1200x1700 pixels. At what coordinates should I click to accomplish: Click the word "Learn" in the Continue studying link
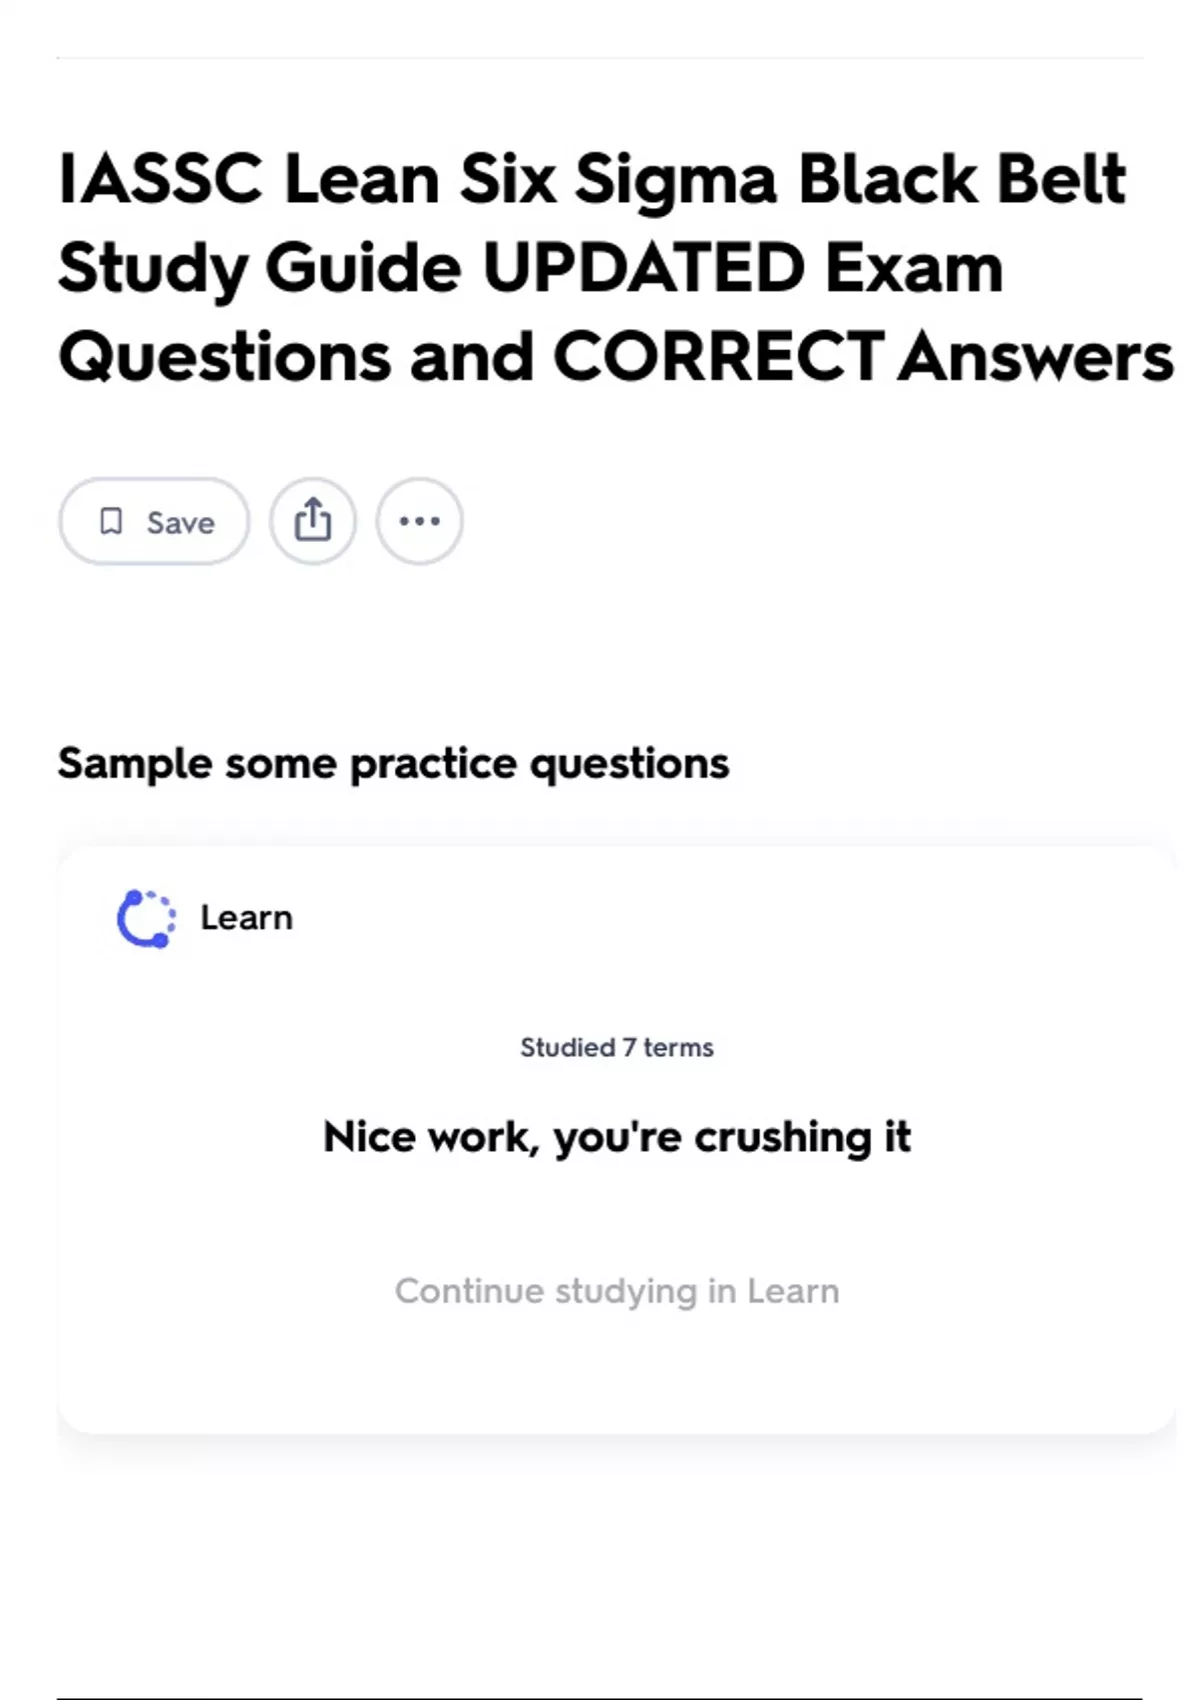coord(793,1291)
